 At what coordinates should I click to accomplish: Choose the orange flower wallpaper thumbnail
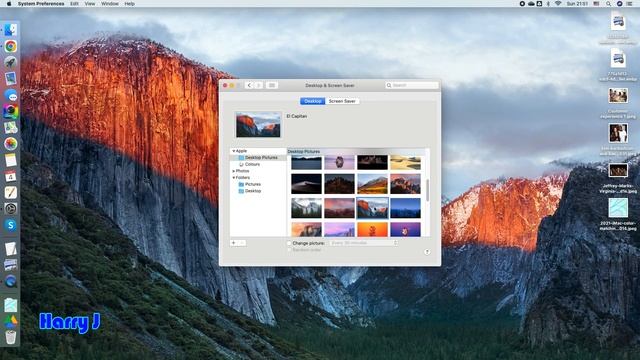pyautogui.click(x=372, y=229)
